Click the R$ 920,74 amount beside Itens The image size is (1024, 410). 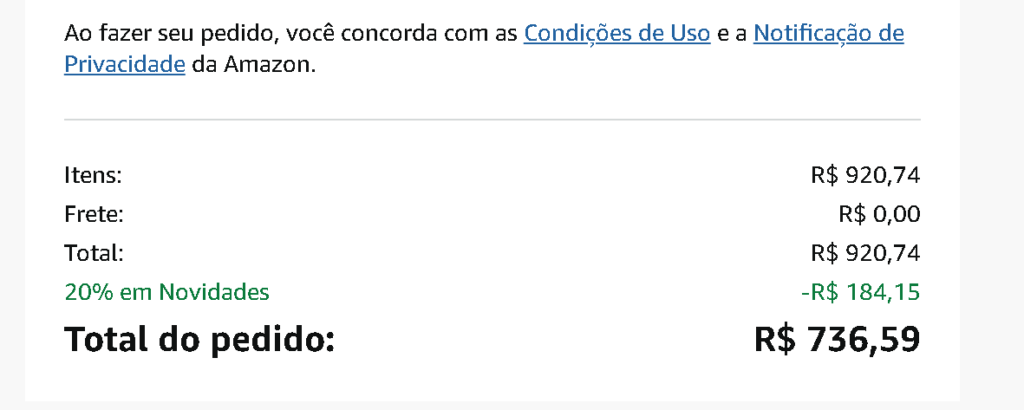click(x=865, y=175)
